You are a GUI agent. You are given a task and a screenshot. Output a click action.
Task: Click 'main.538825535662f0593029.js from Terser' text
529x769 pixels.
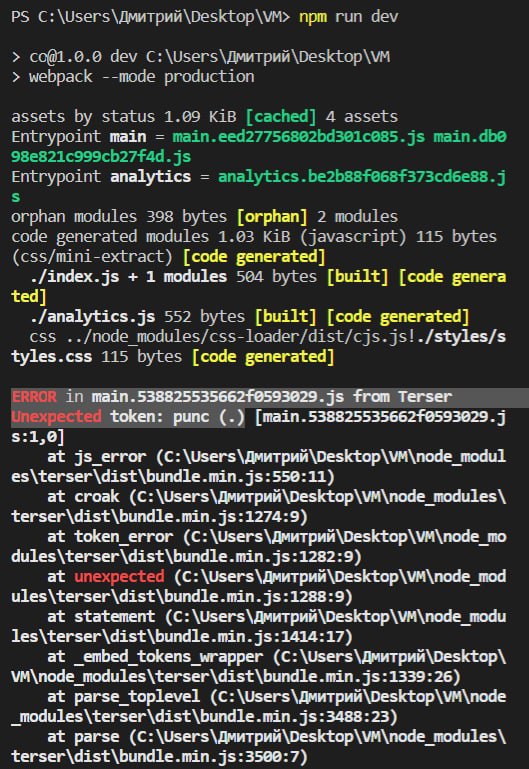[272, 396]
